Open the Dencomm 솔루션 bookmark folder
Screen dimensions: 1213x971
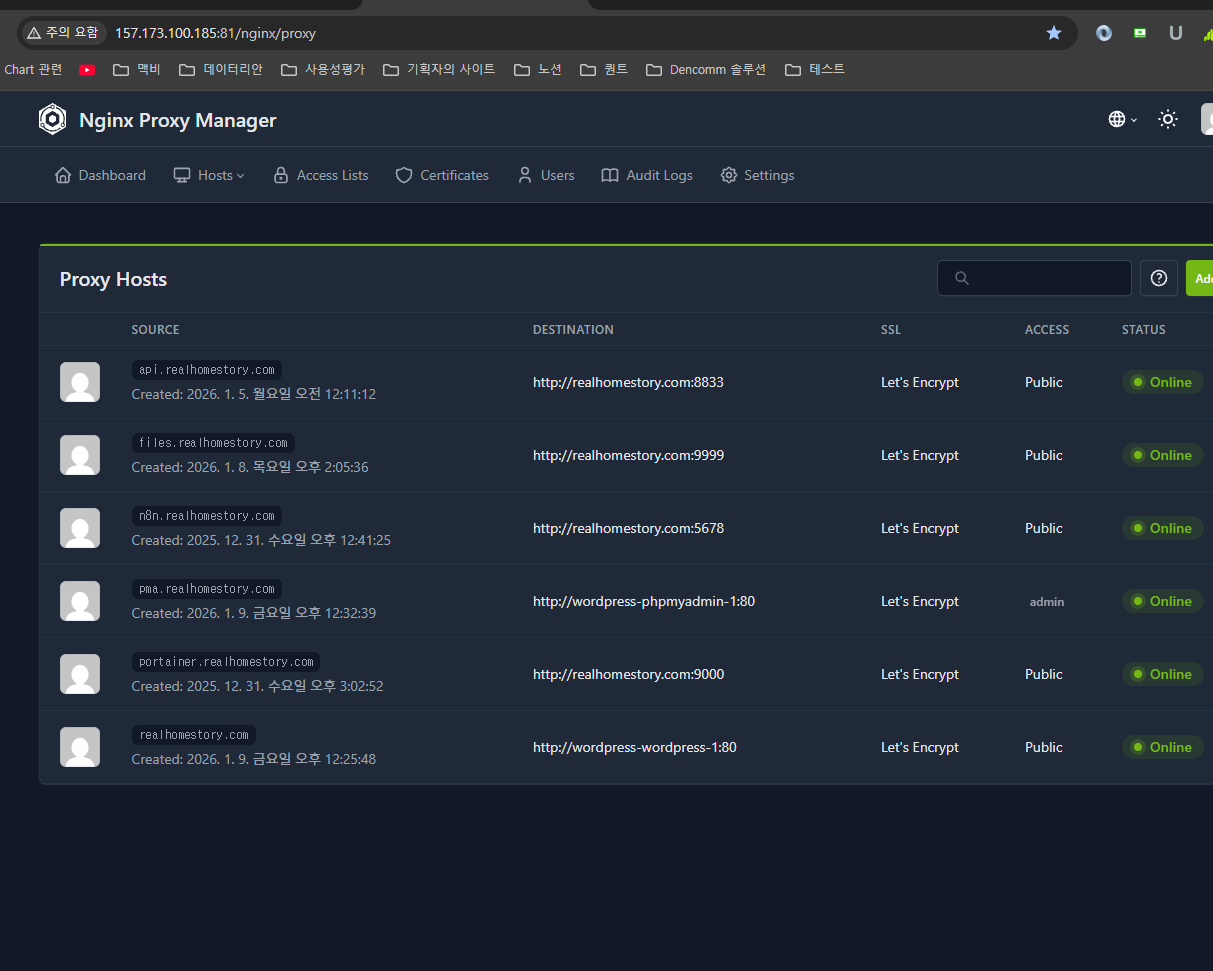click(x=706, y=70)
